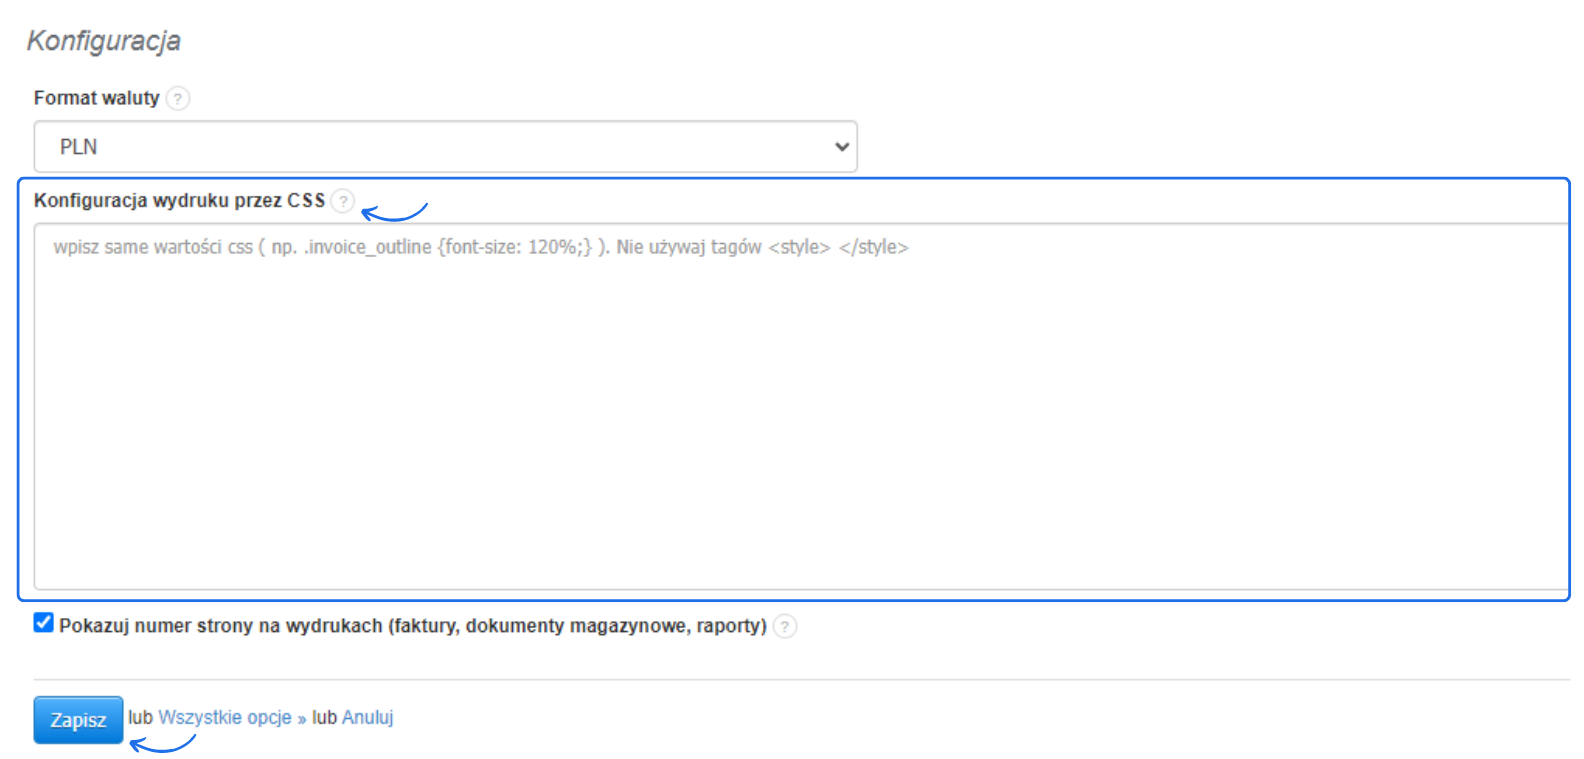
Task: Open the Wszystkie opcje link
Action: pyautogui.click(x=225, y=718)
